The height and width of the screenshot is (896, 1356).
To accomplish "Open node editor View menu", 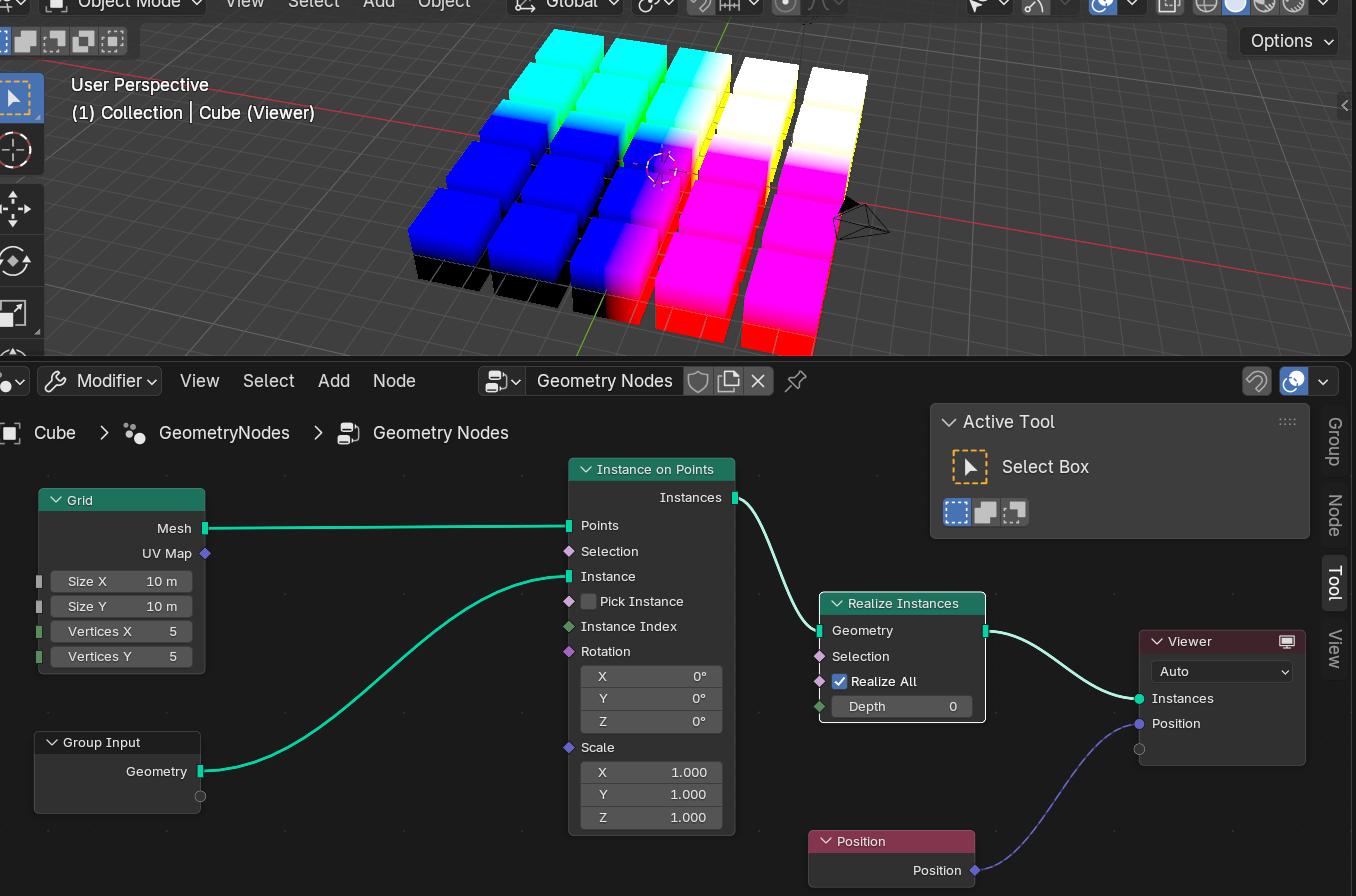I will (x=199, y=381).
